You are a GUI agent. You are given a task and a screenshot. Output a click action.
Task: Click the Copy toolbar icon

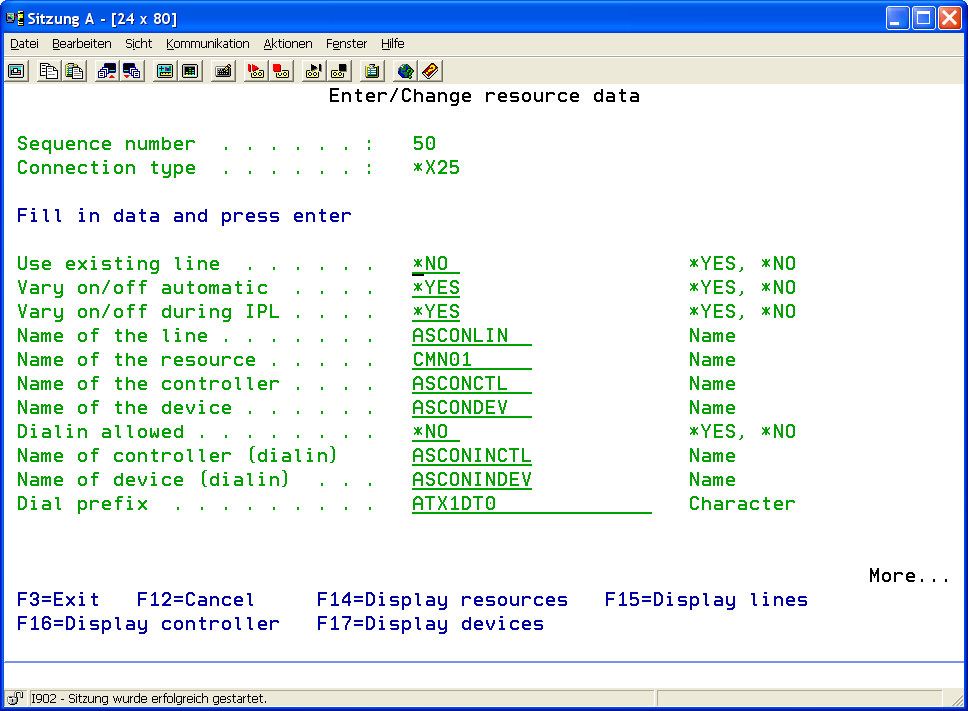(x=49, y=71)
